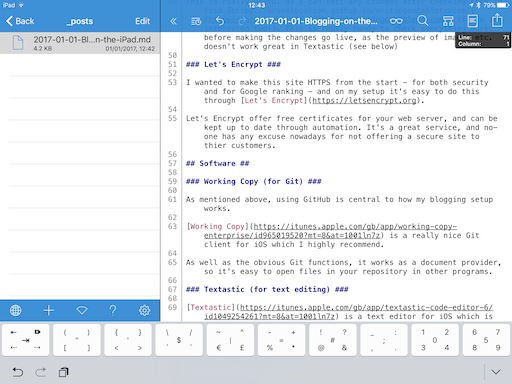Select line number 61 in gutter
Viewport: 512px width, 384px height.
[172, 199]
